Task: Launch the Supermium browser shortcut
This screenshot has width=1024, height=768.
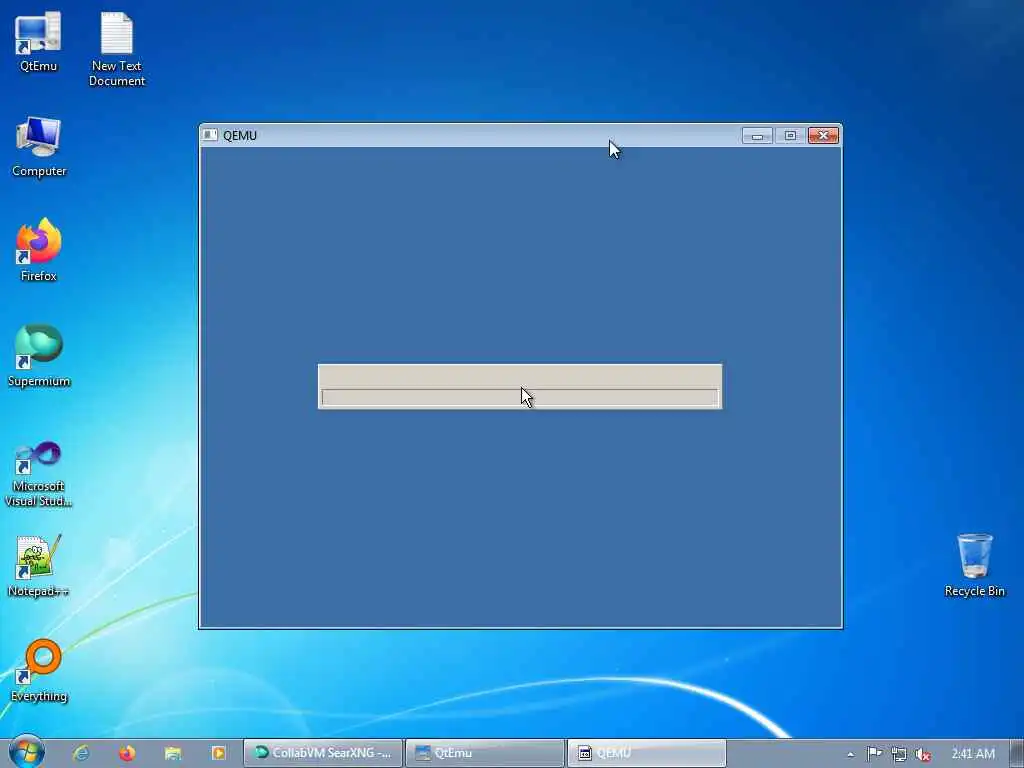Action: tap(39, 356)
